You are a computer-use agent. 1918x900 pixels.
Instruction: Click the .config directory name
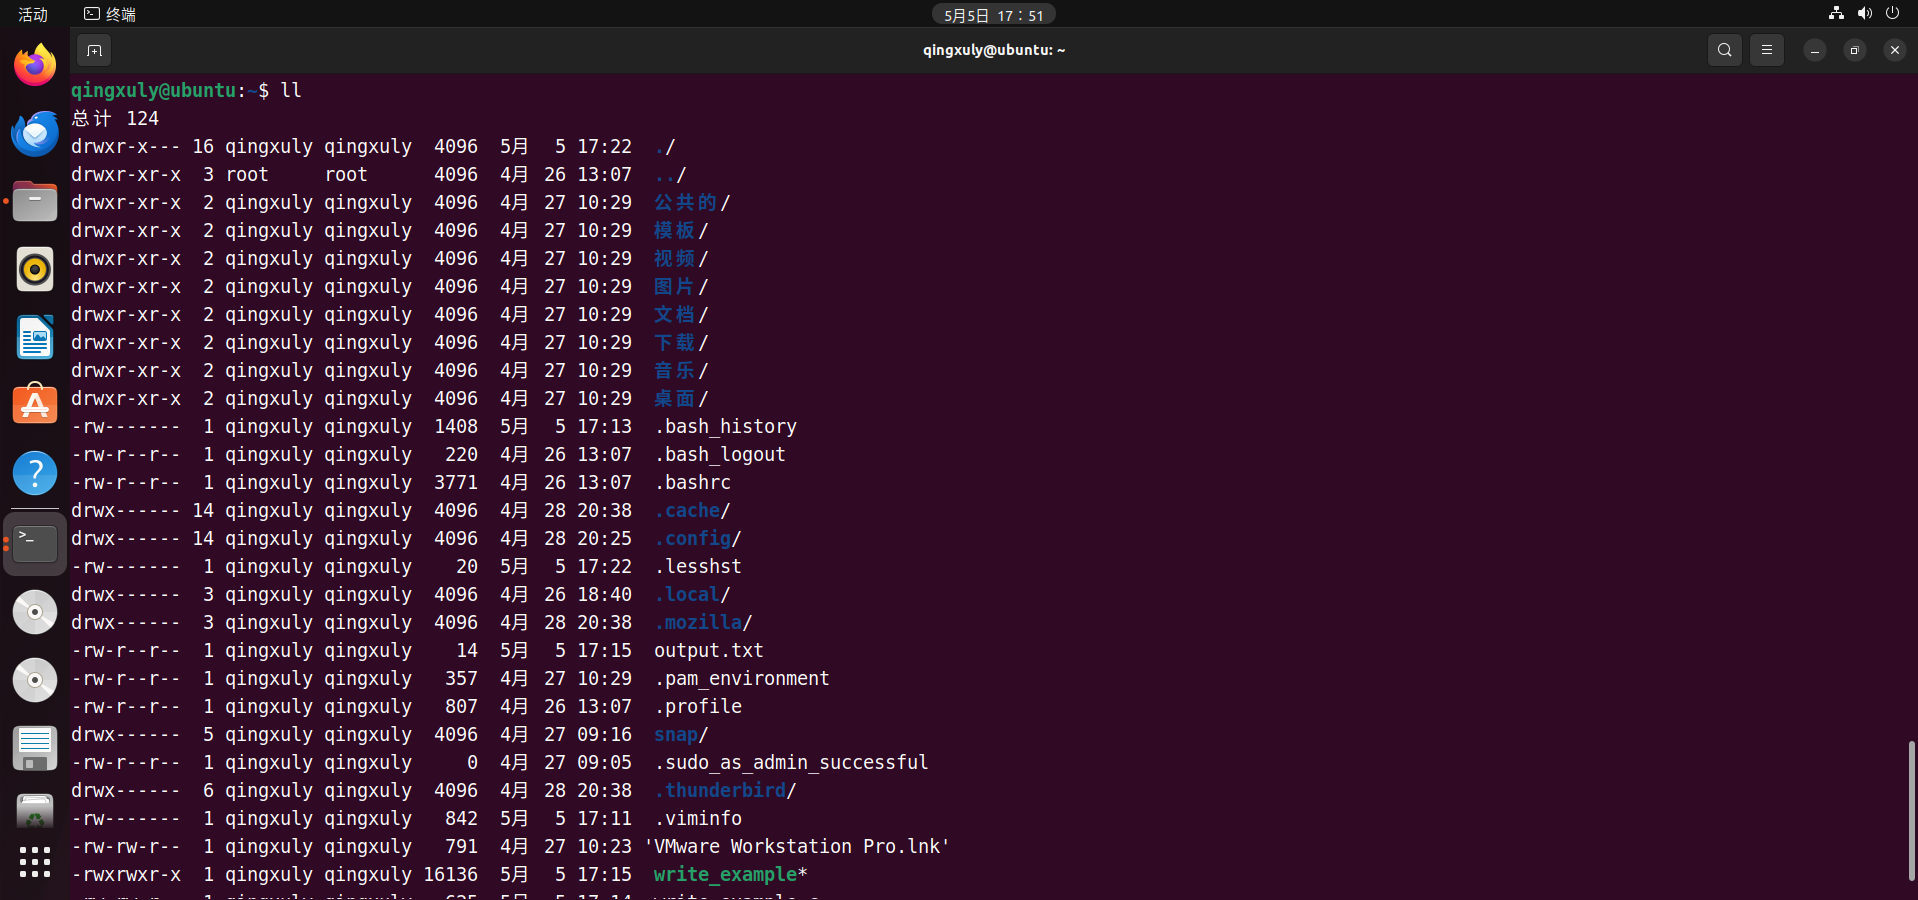tap(693, 539)
